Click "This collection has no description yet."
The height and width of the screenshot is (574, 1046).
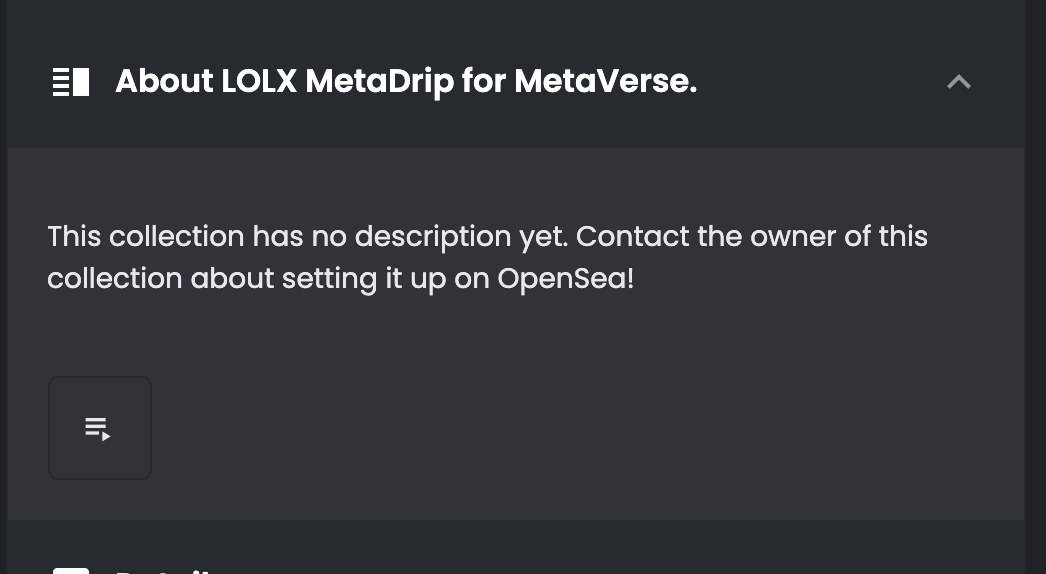coord(306,237)
